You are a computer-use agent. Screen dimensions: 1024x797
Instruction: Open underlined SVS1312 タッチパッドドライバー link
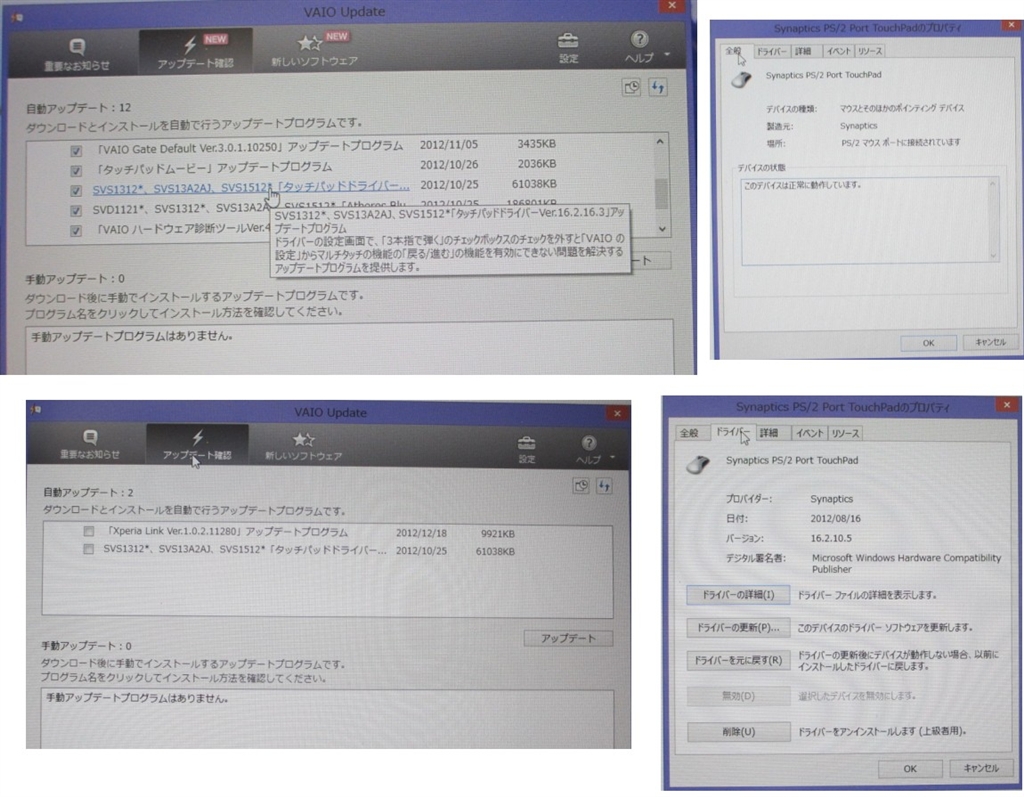click(x=251, y=188)
